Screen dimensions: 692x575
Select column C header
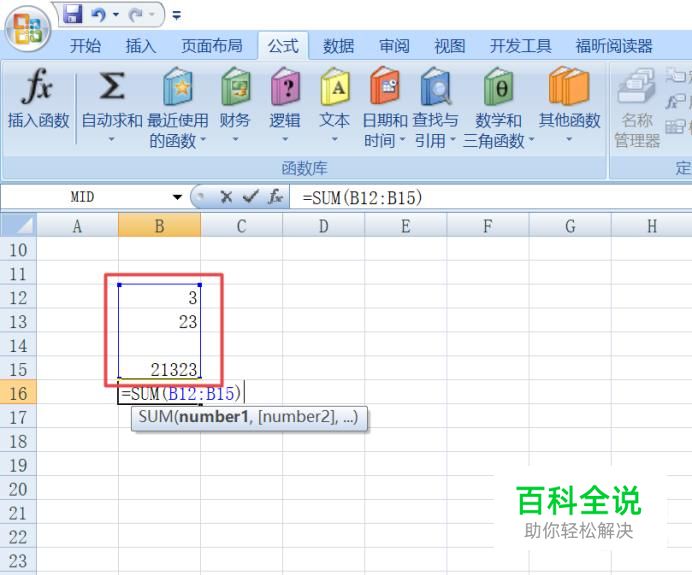coord(241,226)
